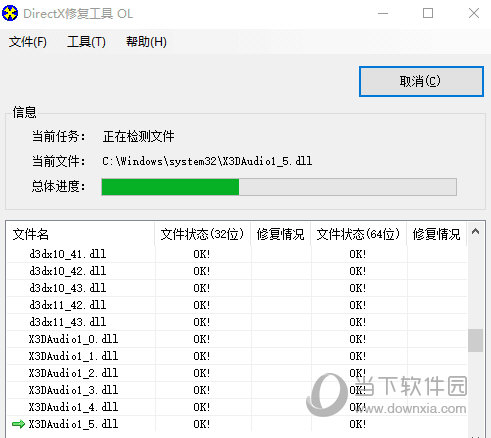Viewport: 491px width, 438px height.
Task: Open the 帮助(H) menu
Action: [x=146, y=42]
